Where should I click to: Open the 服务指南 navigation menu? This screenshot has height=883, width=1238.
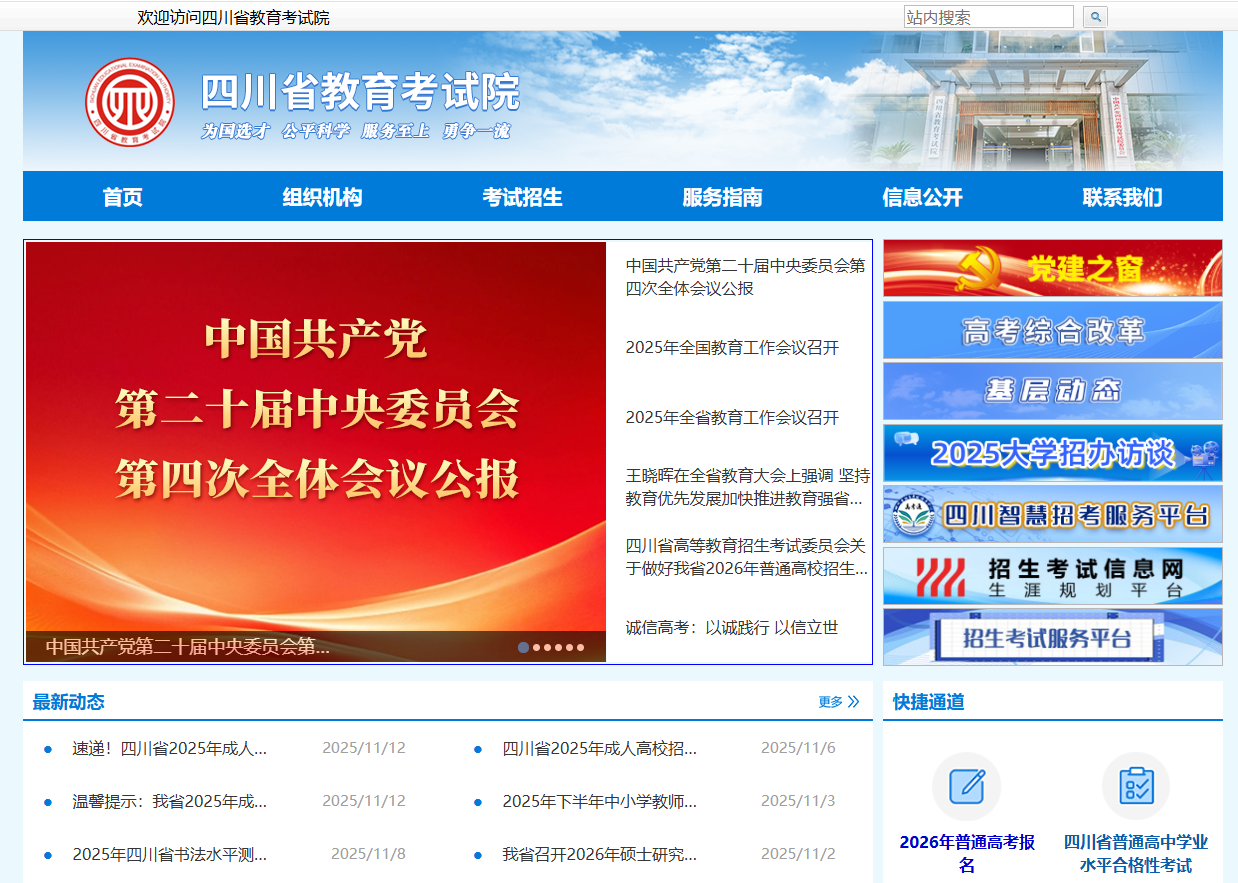pos(722,197)
